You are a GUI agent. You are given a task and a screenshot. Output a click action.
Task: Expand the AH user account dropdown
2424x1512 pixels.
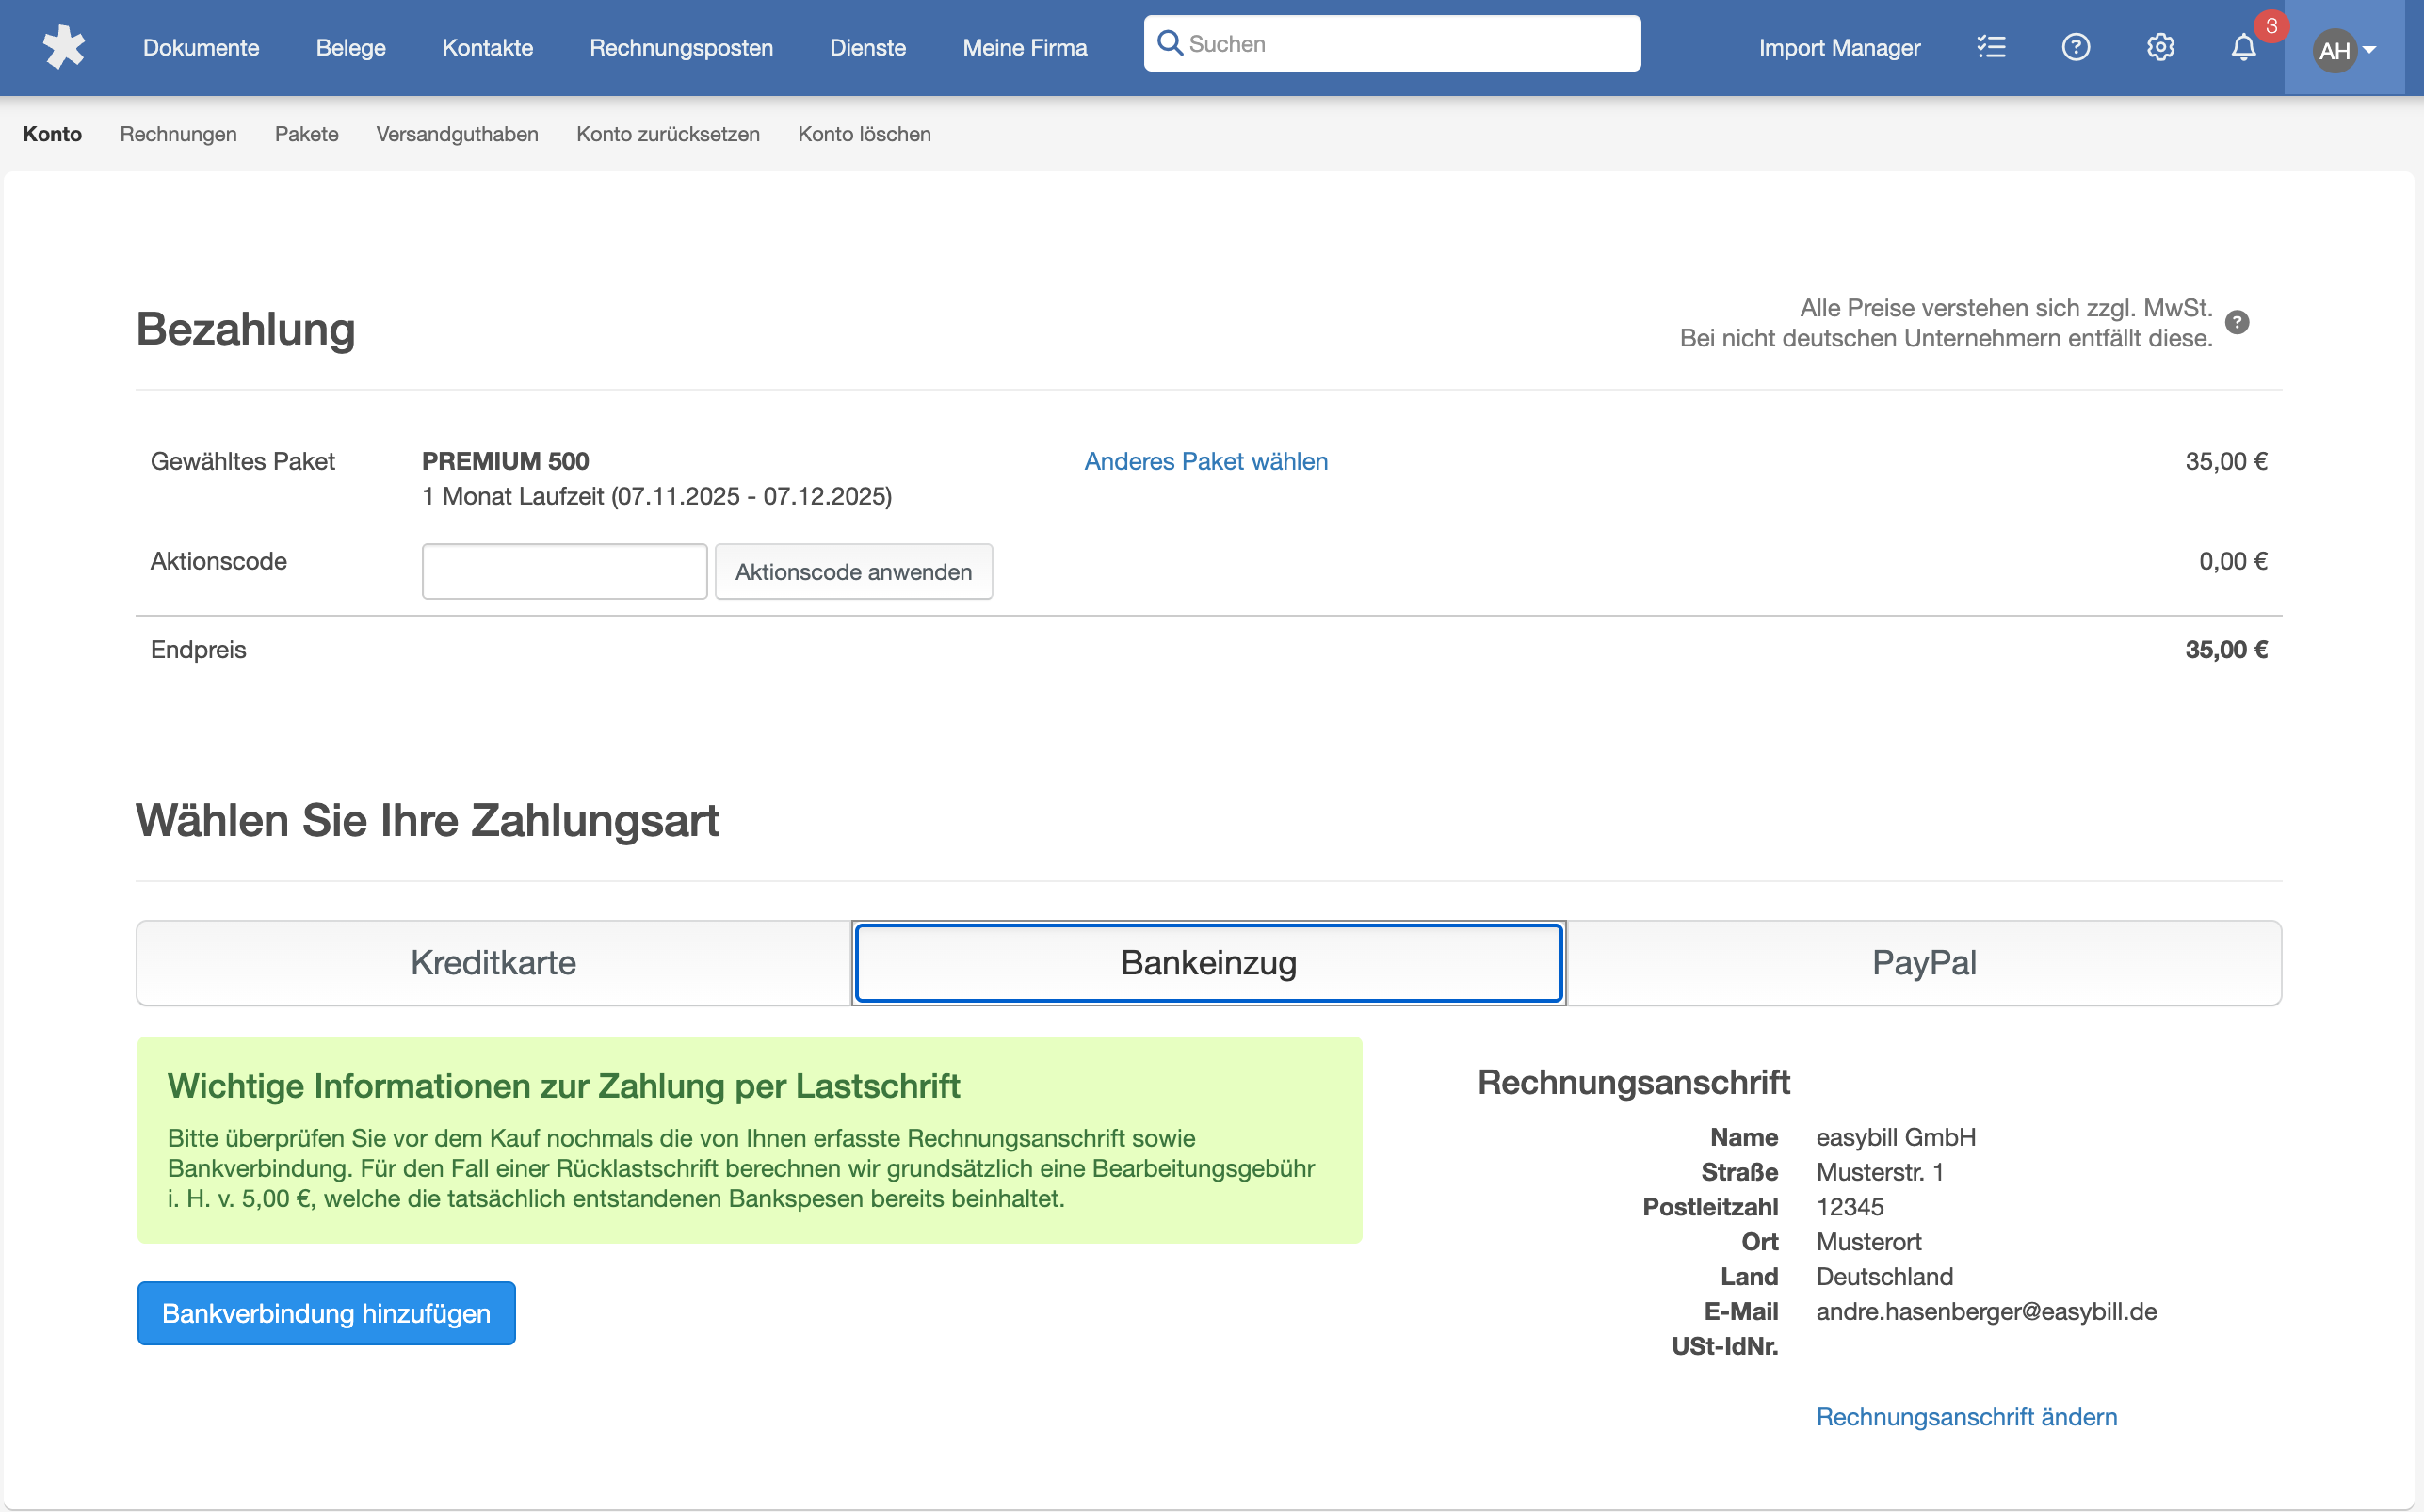[2344, 49]
